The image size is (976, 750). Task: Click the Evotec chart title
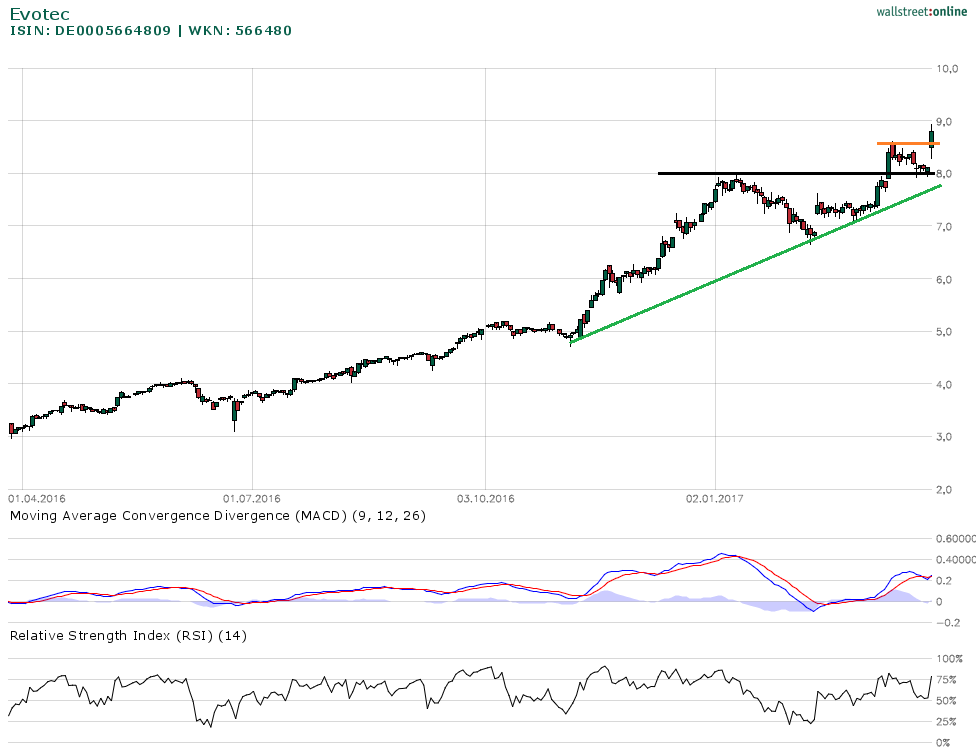tap(40, 14)
